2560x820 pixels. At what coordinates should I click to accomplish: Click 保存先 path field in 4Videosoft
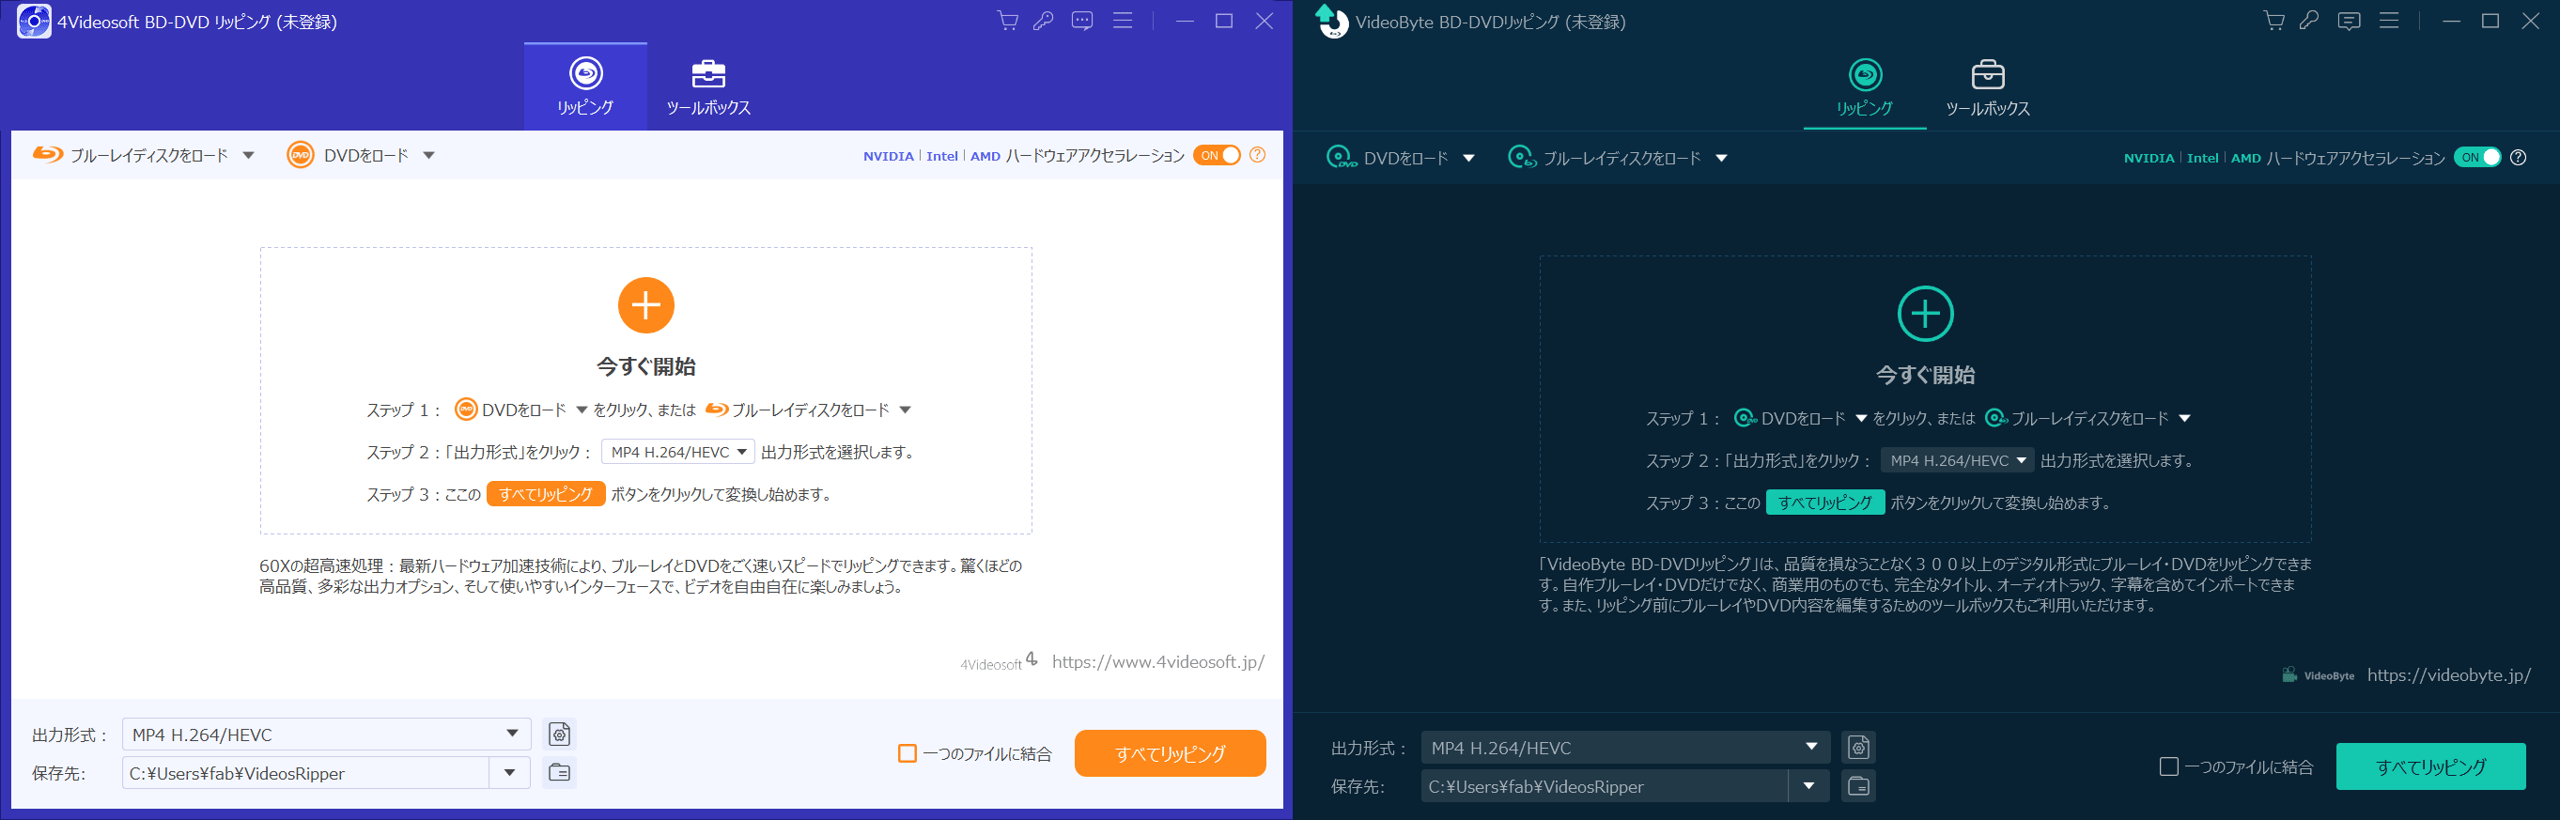pyautogui.click(x=305, y=772)
